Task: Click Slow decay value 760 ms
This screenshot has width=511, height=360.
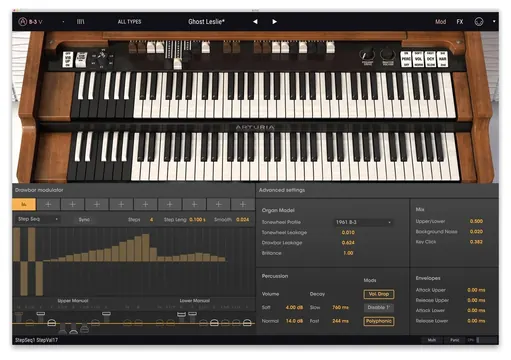Action: [x=340, y=307]
